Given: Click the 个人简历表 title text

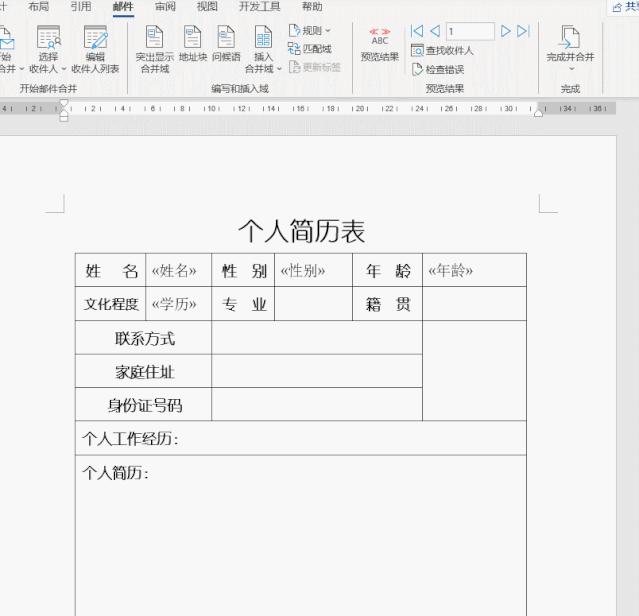Looking at the screenshot, I should coord(302,231).
